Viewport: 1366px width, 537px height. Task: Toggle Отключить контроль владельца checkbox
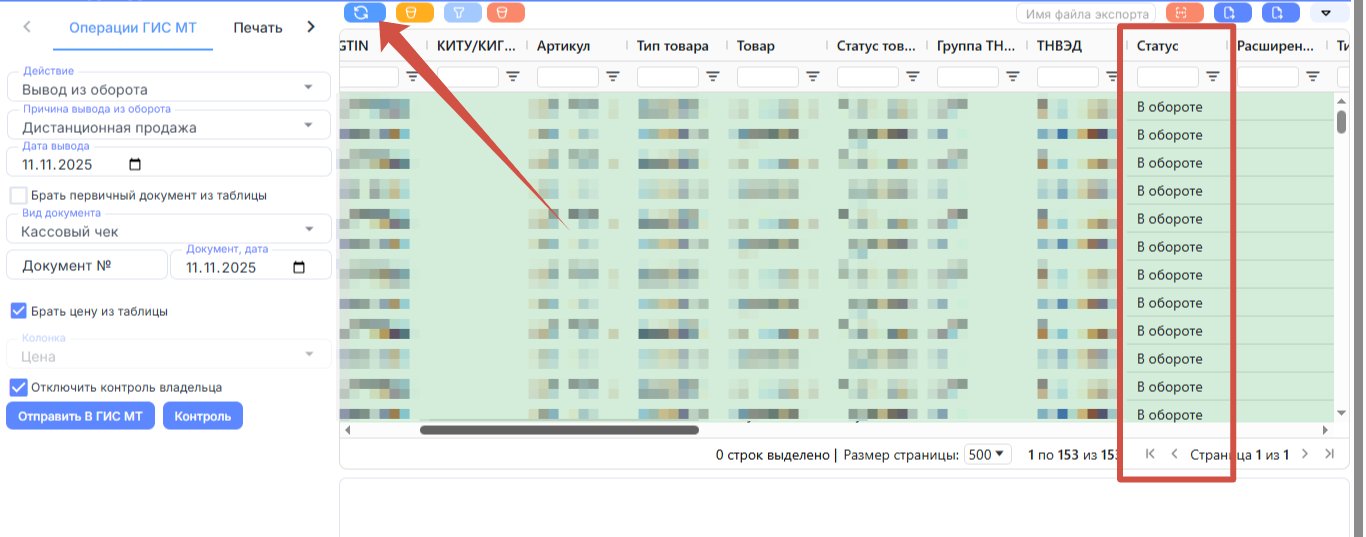18,387
